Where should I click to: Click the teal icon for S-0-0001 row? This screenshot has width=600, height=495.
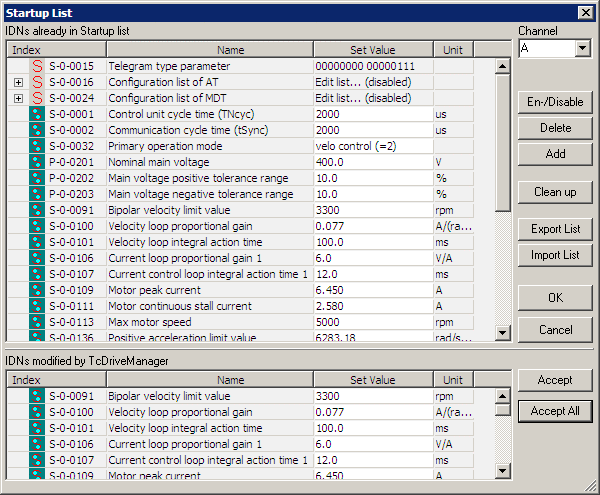[x=37, y=114]
